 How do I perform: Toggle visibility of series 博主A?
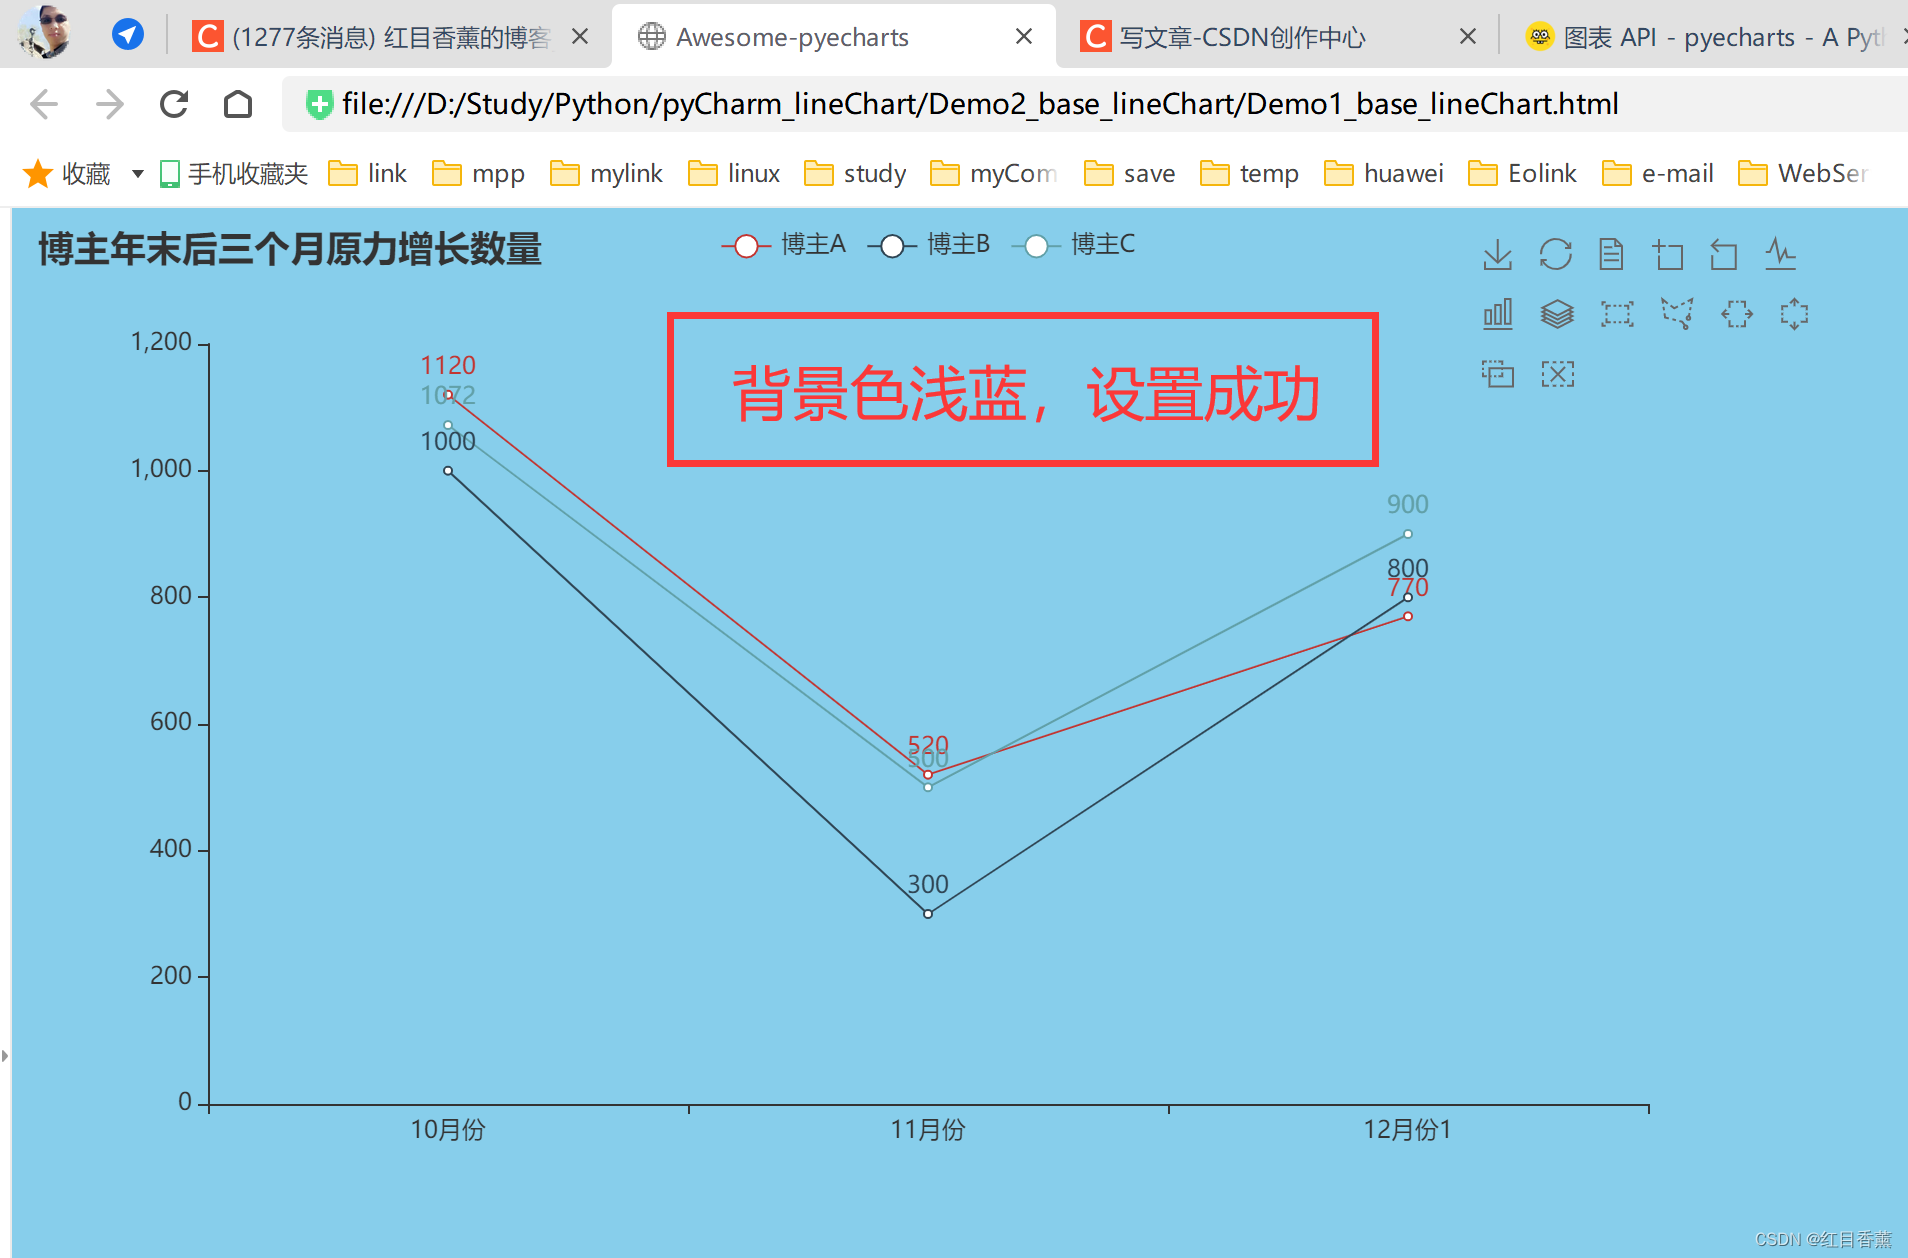point(783,245)
